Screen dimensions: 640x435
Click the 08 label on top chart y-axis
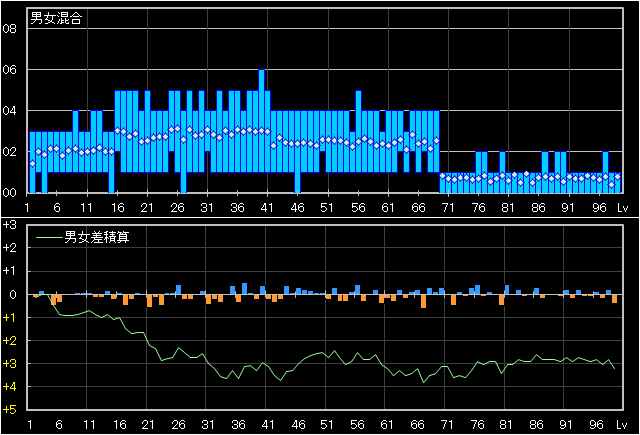(x=9, y=29)
